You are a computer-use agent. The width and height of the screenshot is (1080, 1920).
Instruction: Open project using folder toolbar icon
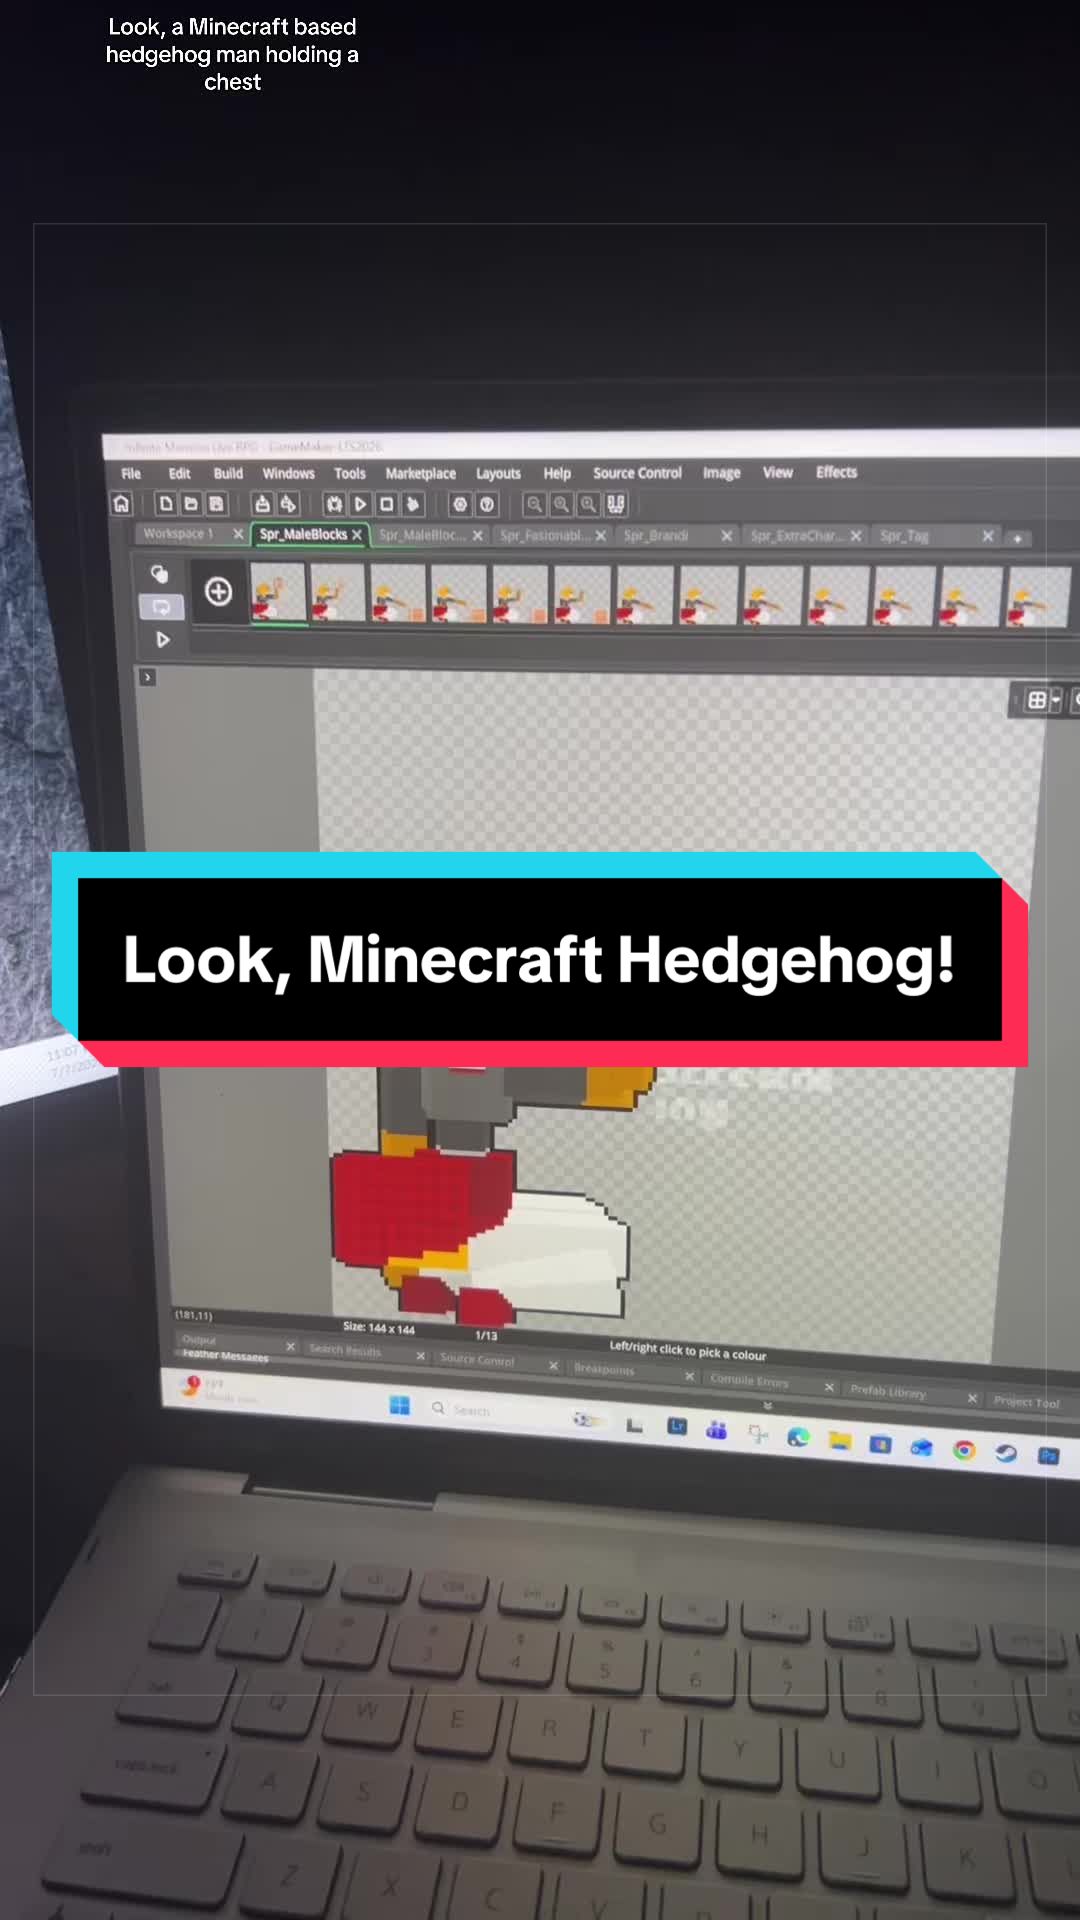191,504
